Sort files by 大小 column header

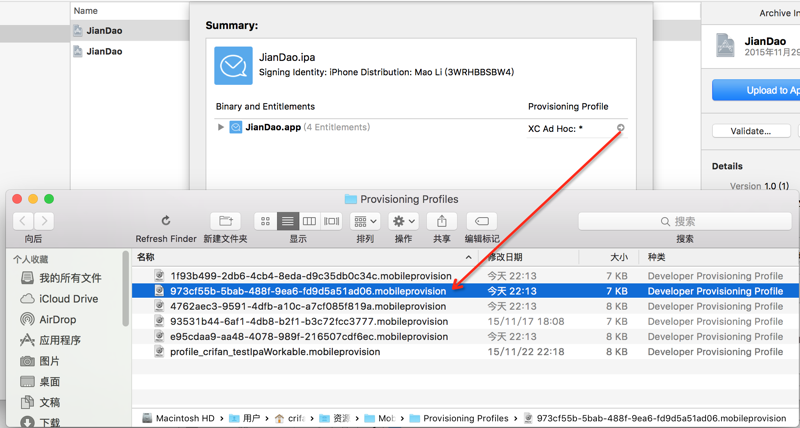609,257
